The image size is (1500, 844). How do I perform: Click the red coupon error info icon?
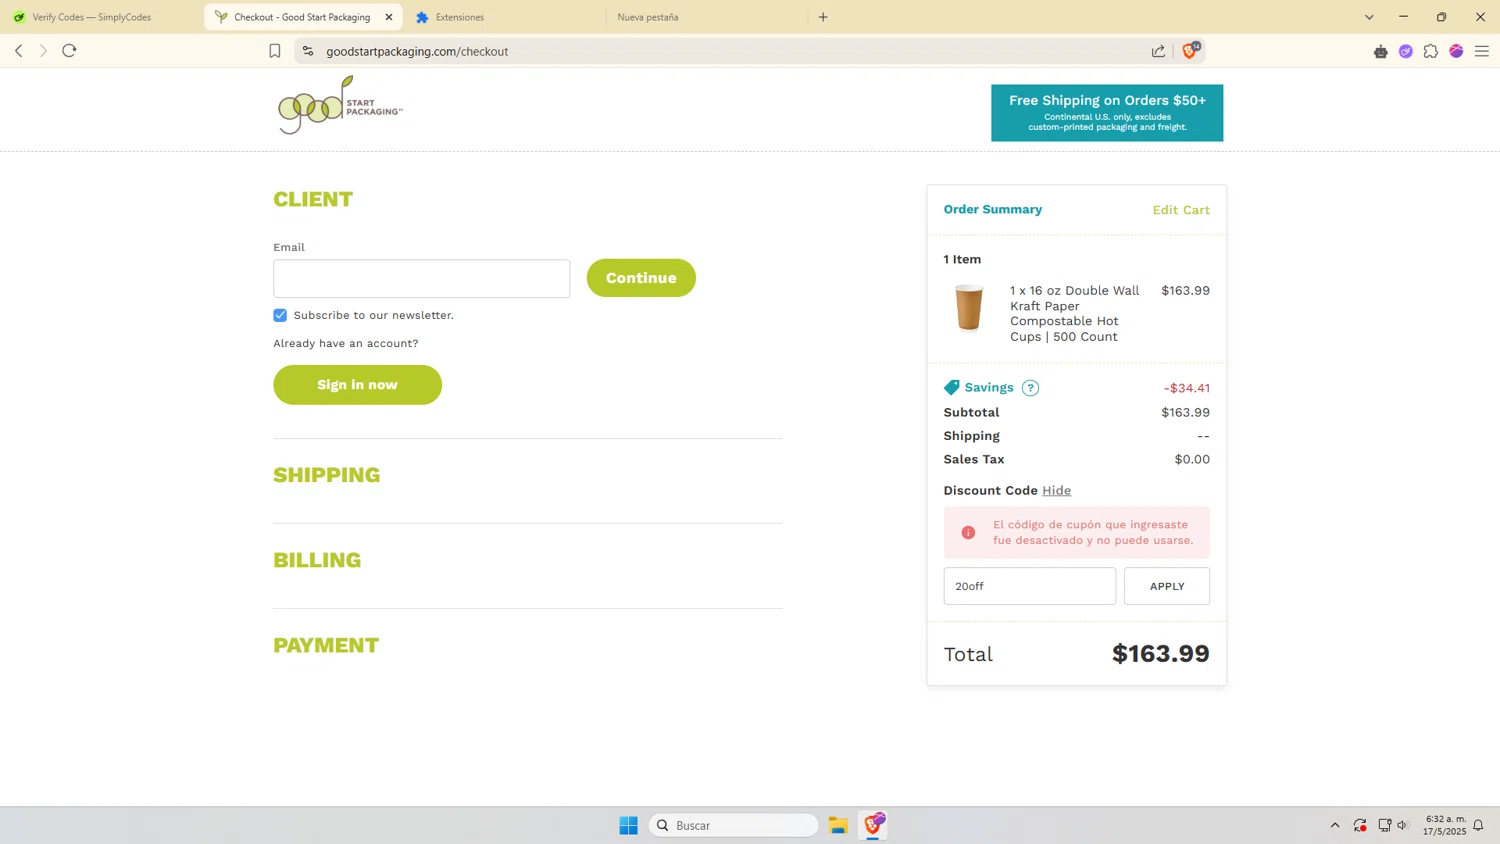click(x=968, y=532)
